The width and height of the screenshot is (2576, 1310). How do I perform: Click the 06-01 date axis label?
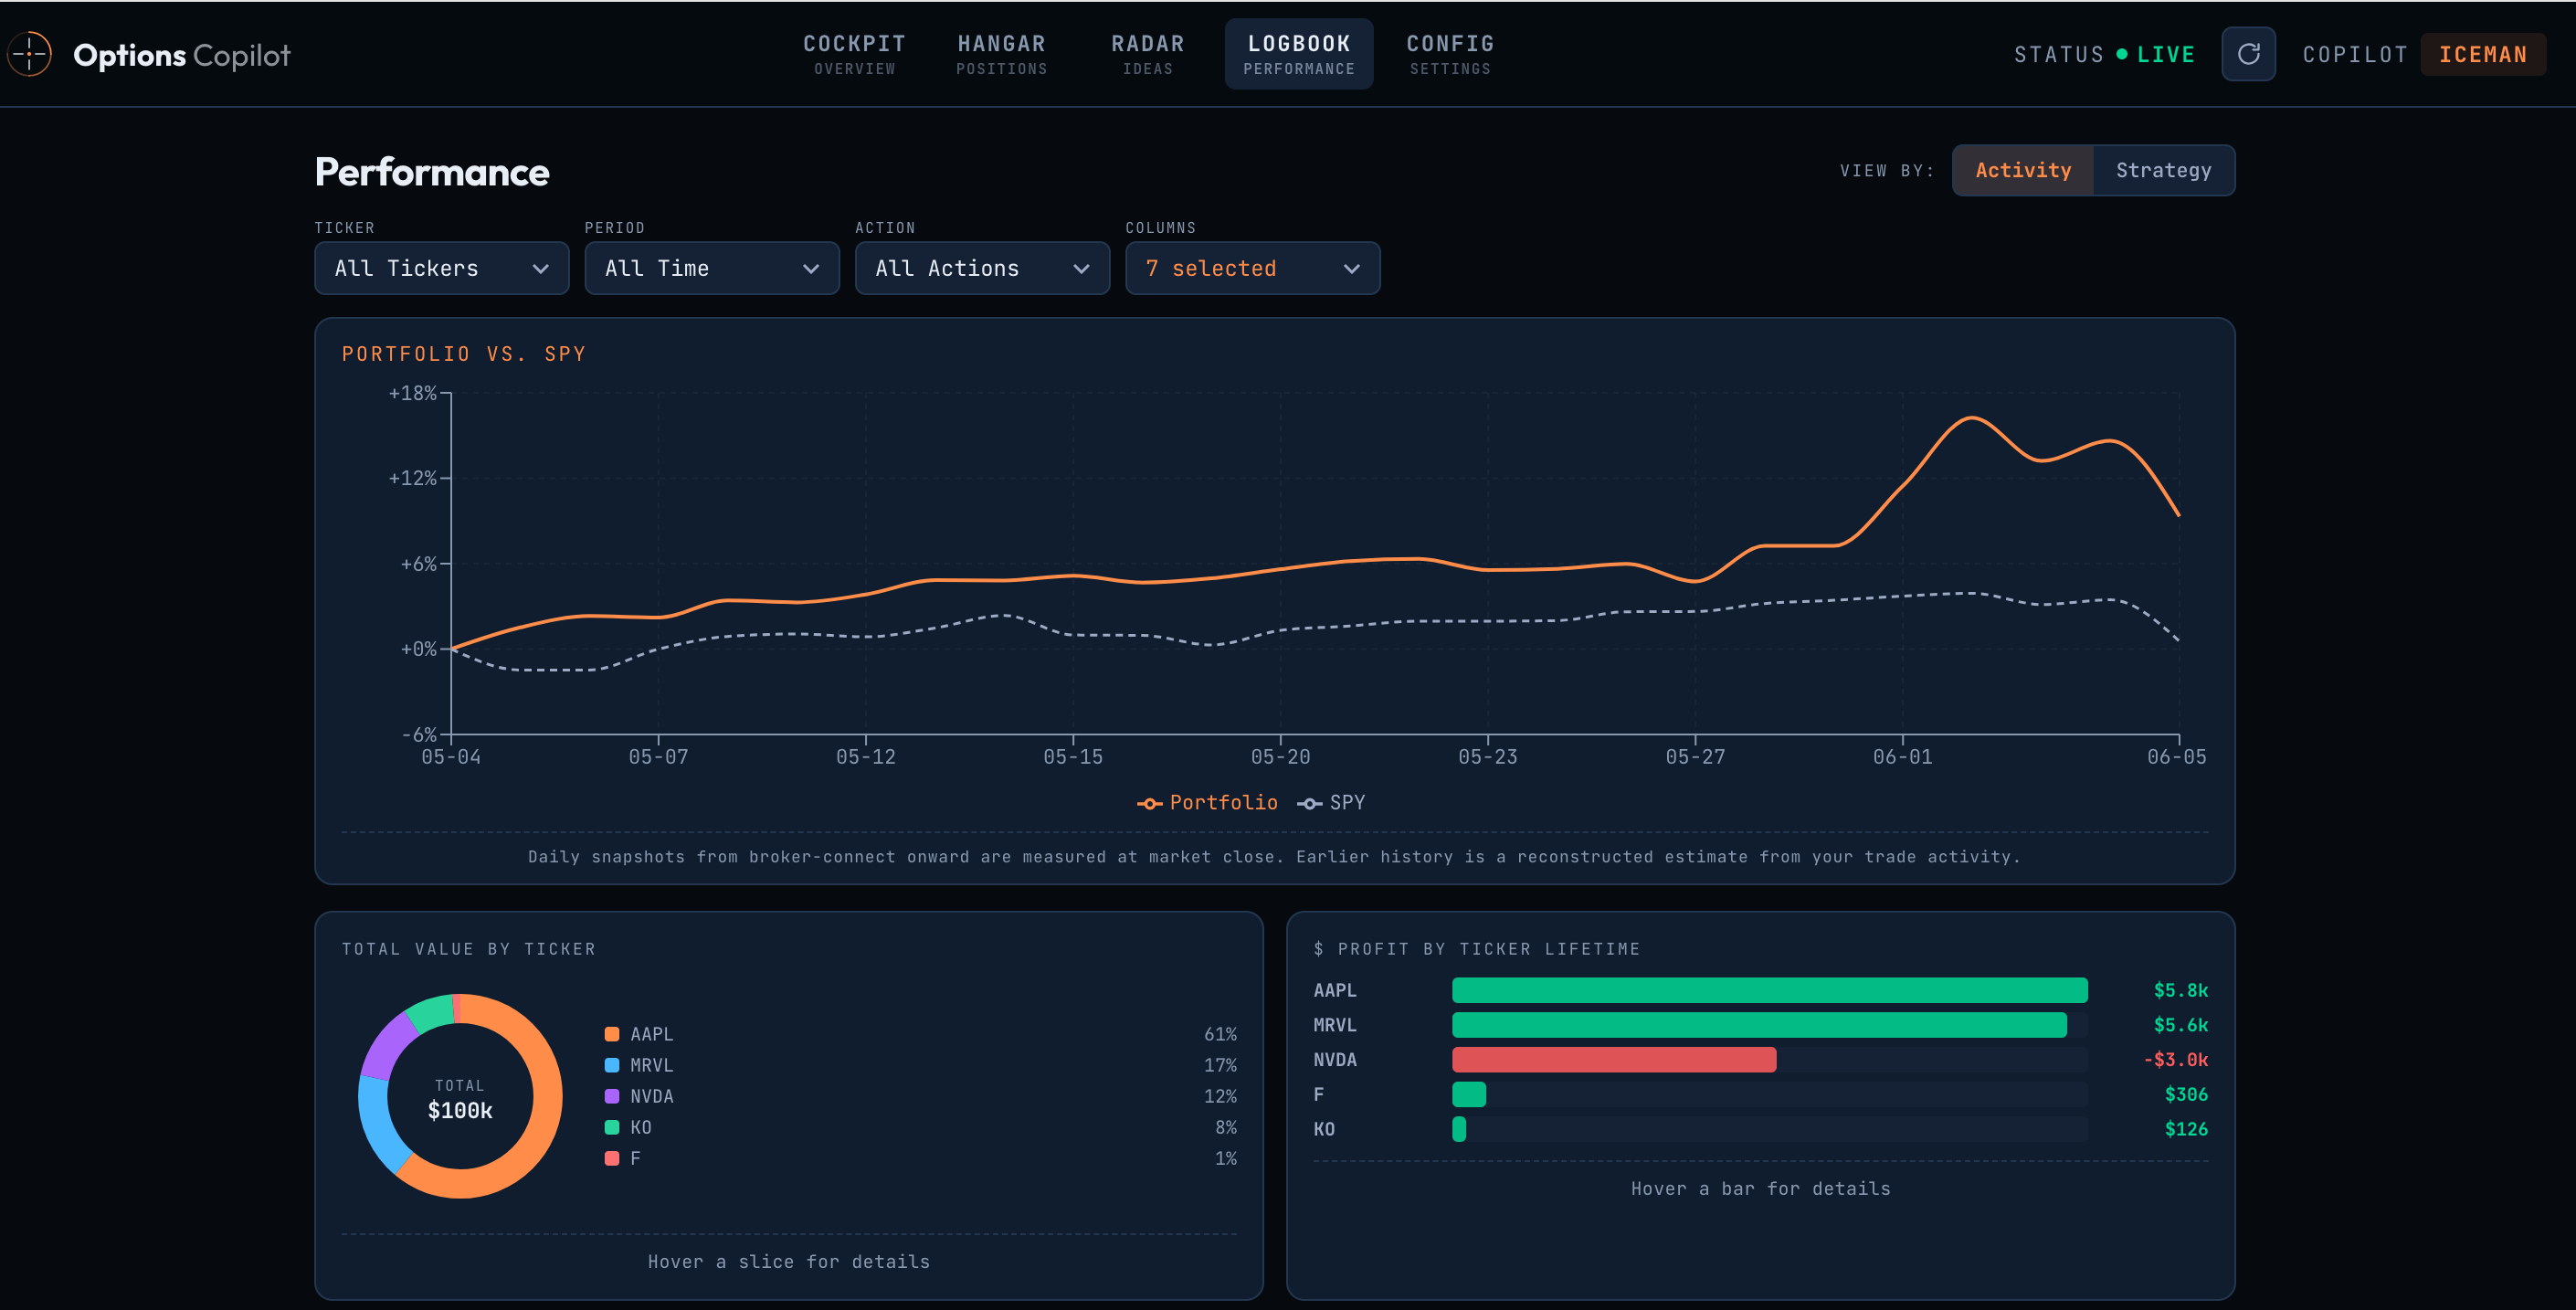pos(1902,757)
